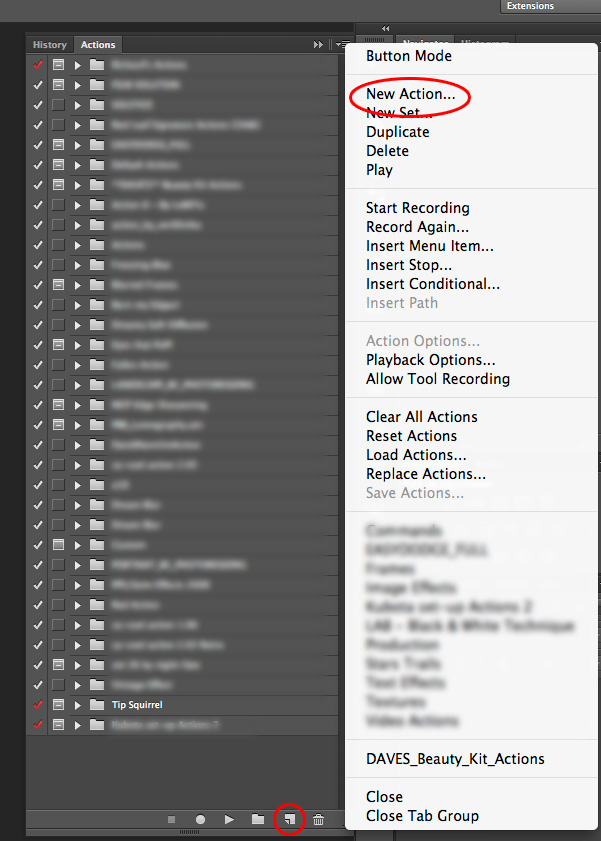This screenshot has height=841, width=601.
Task: Choose New Action... in the menu
Action: click(x=411, y=94)
